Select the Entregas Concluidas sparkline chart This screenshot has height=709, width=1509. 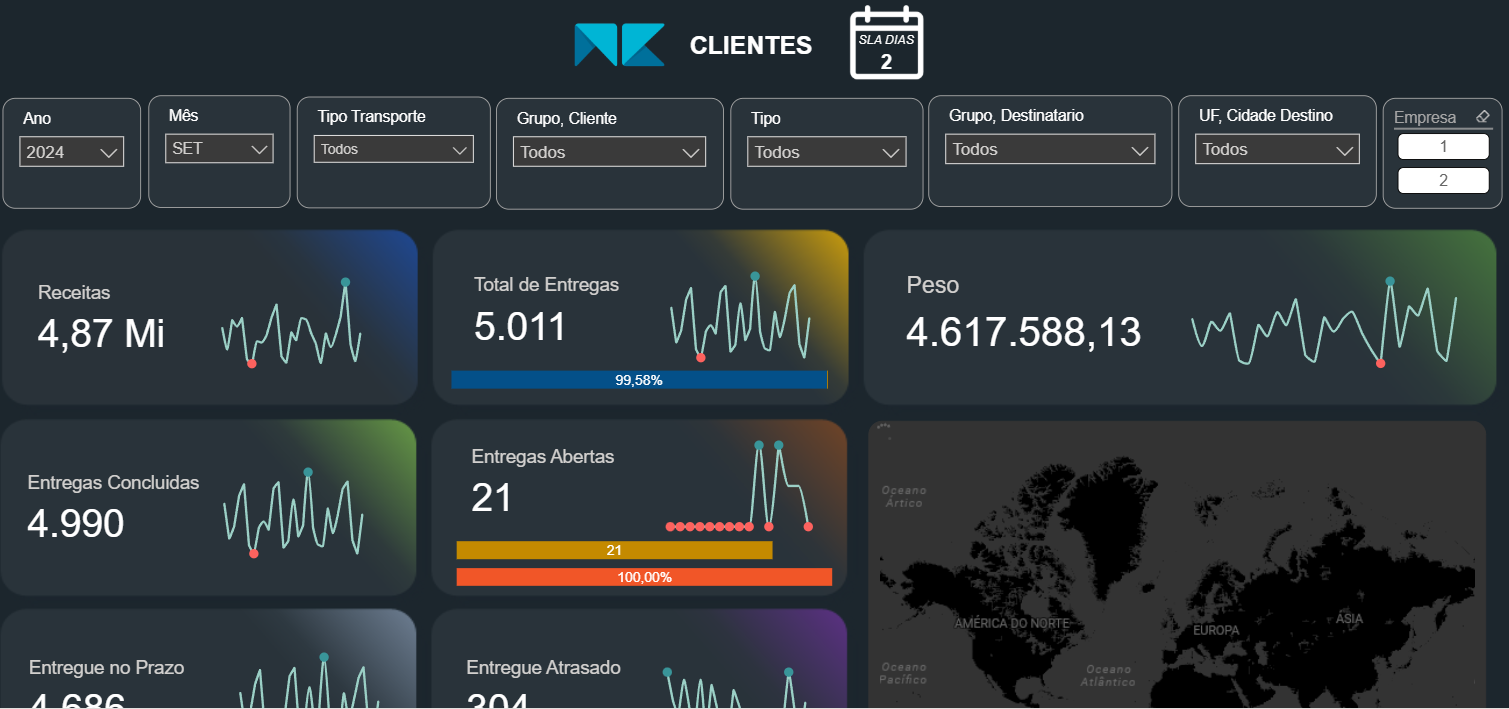[x=293, y=512]
